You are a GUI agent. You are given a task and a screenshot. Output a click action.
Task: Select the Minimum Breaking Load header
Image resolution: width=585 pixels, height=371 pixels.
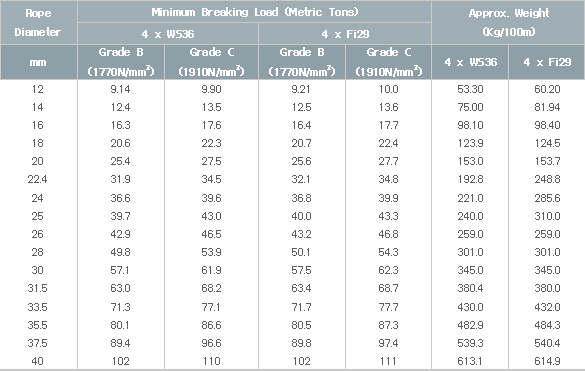(254, 12)
